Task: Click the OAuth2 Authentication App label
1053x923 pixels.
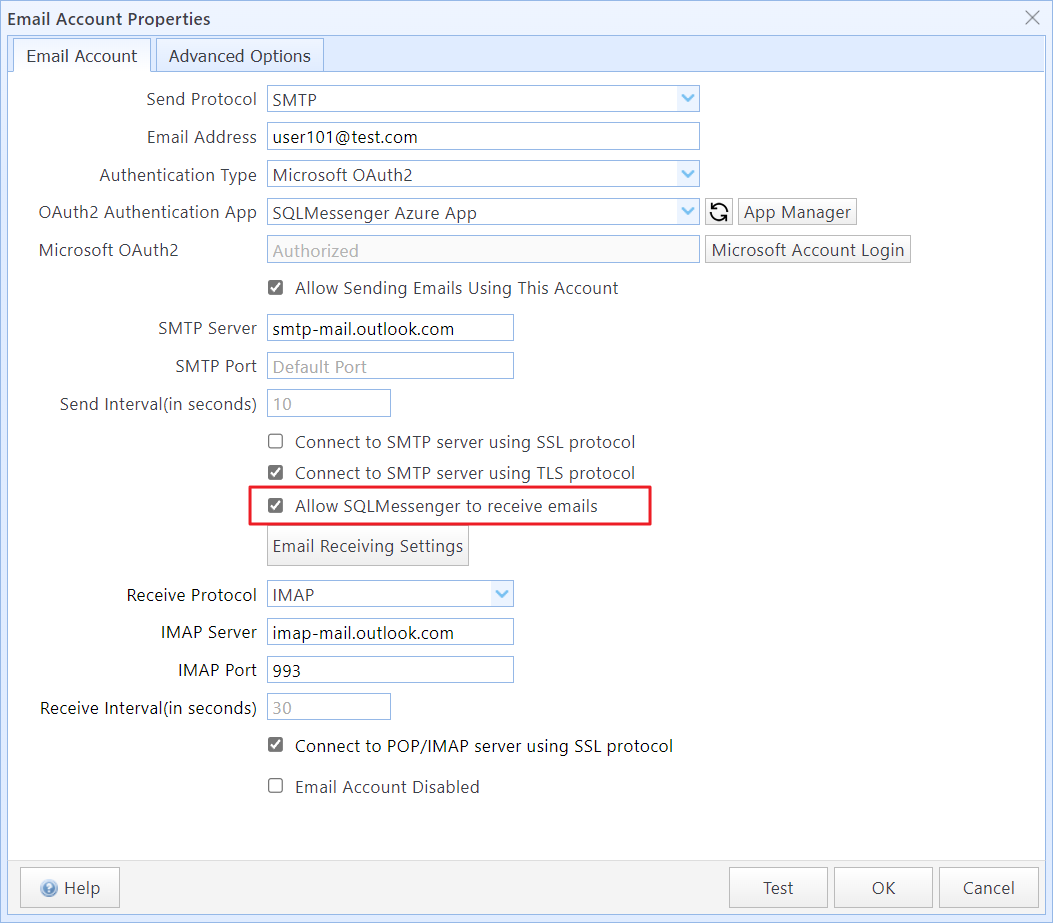Action: click(148, 212)
